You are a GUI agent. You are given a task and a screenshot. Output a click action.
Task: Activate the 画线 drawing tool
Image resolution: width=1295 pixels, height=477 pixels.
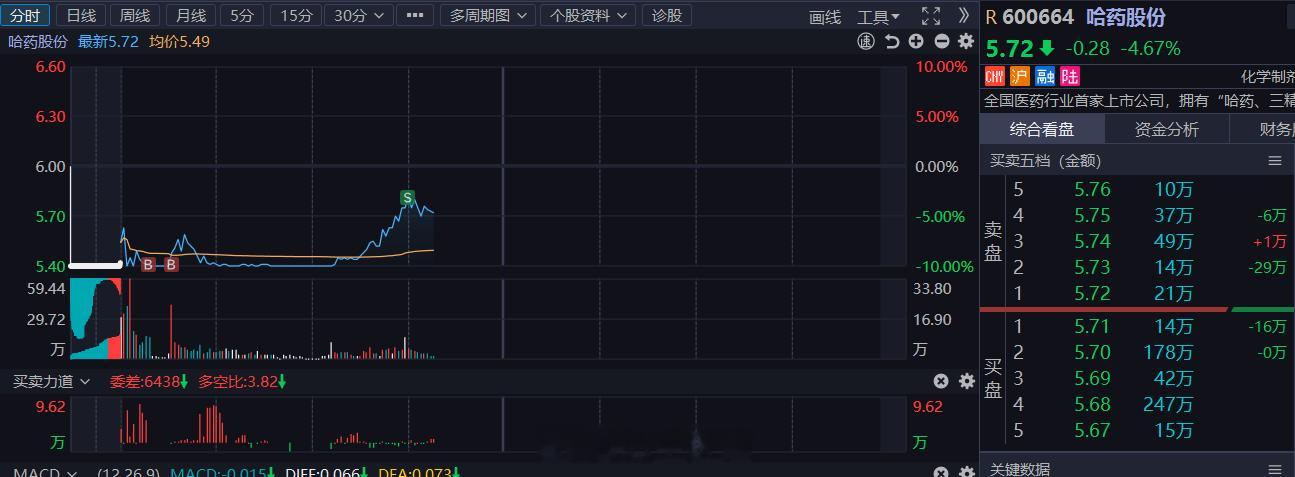coord(825,16)
